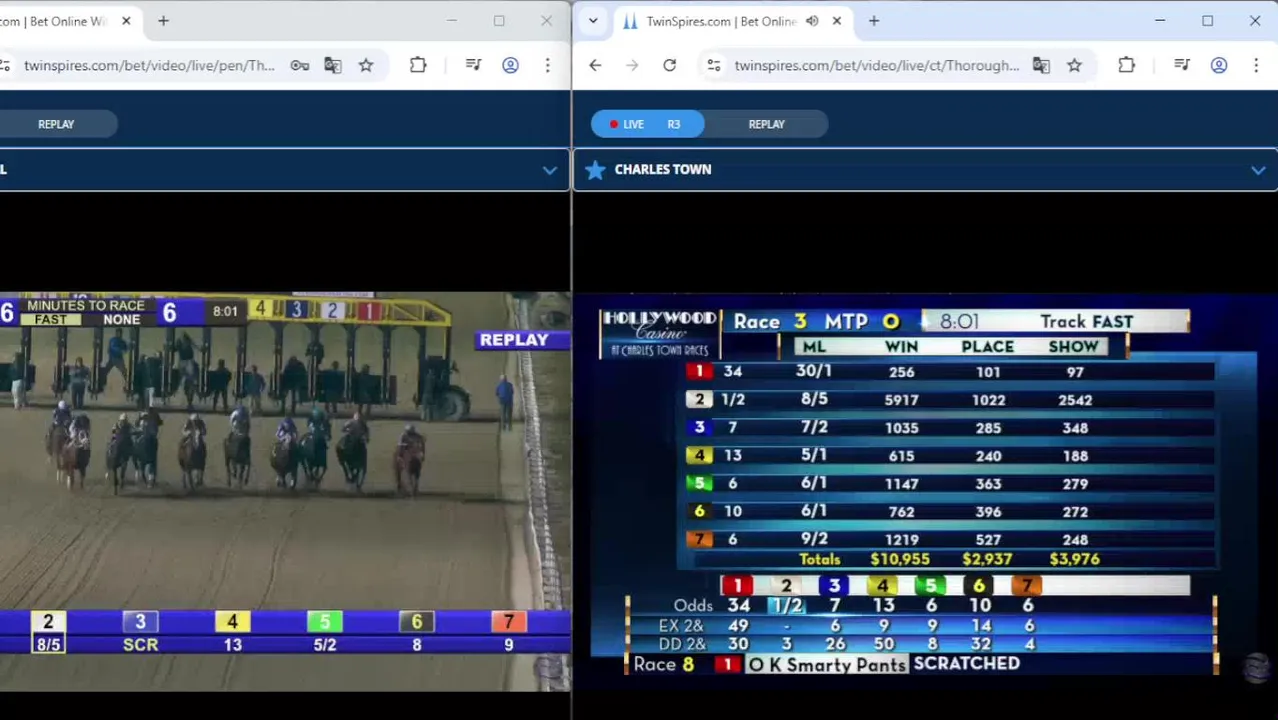Close TwinSpires tab in right window
The image size is (1278, 720).
(837, 21)
